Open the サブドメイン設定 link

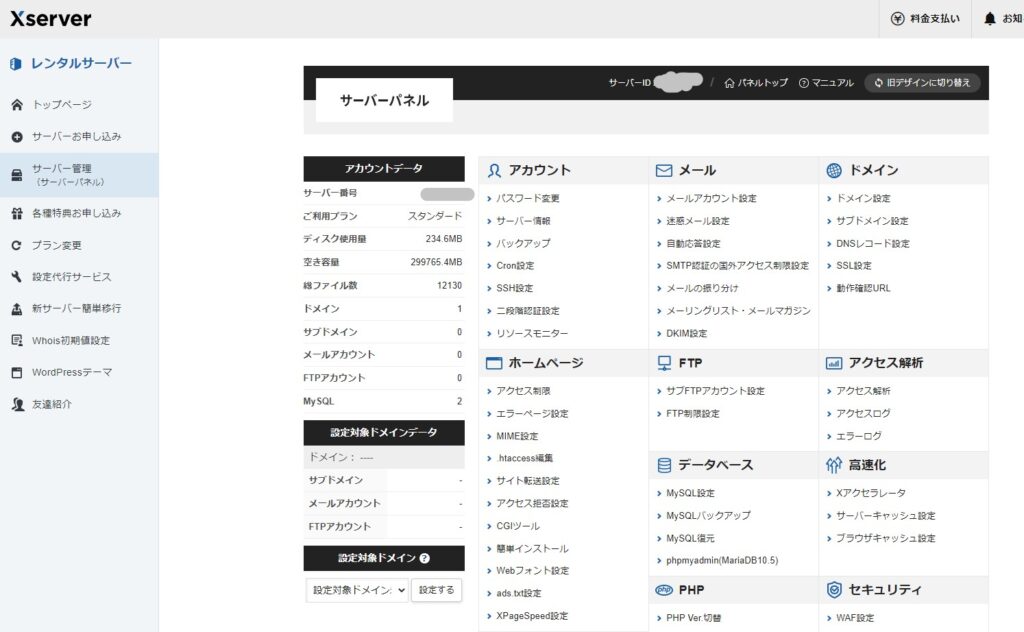click(x=872, y=221)
